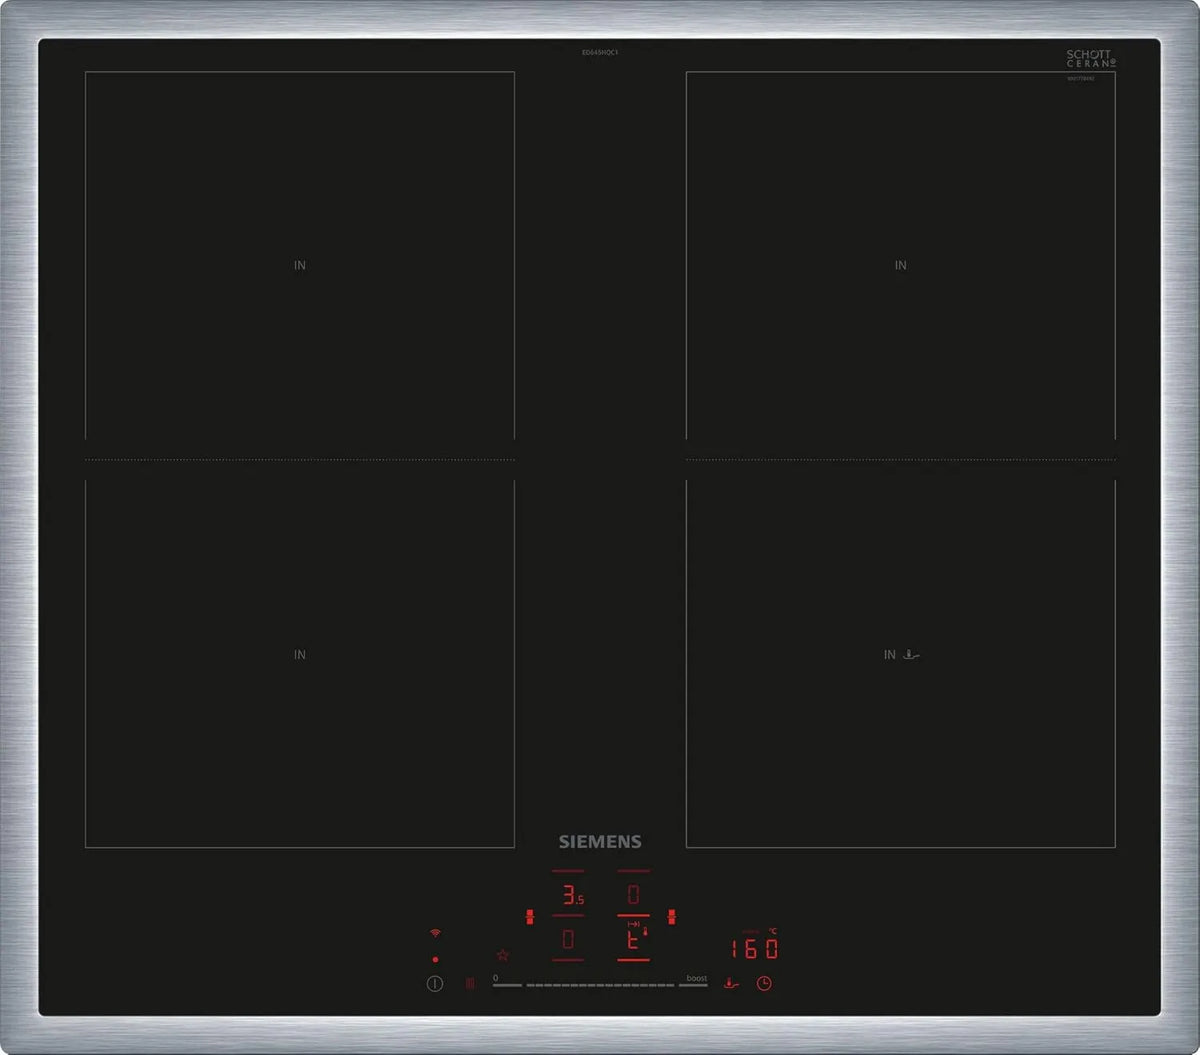Tap the right flex zone link icon
This screenshot has width=1200, height=1055.
pyautogui.click(x=671, y=916)
